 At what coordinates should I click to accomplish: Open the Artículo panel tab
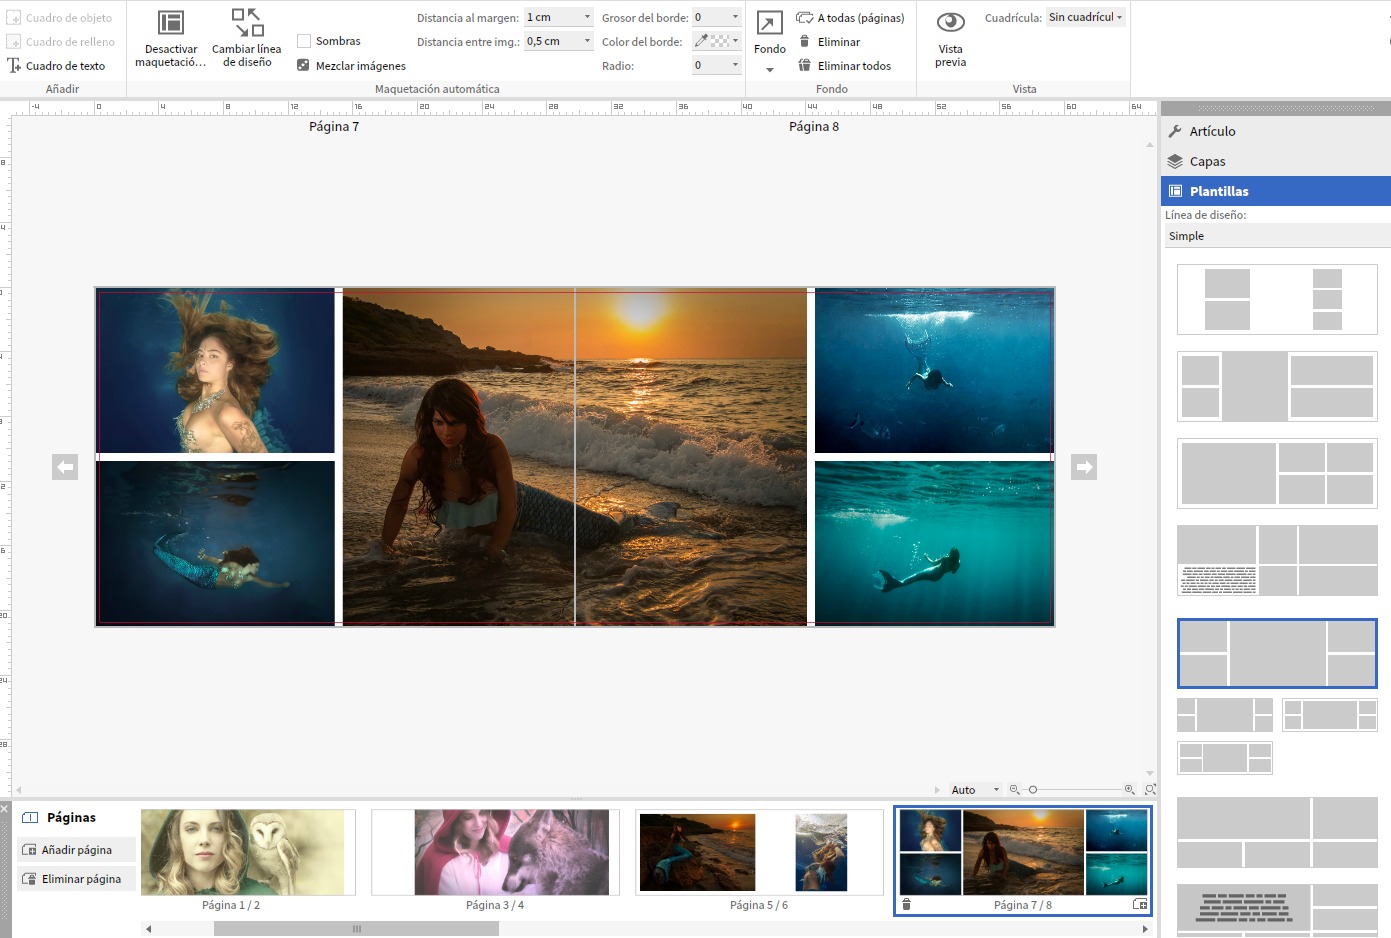click(x=1212, y=131)
